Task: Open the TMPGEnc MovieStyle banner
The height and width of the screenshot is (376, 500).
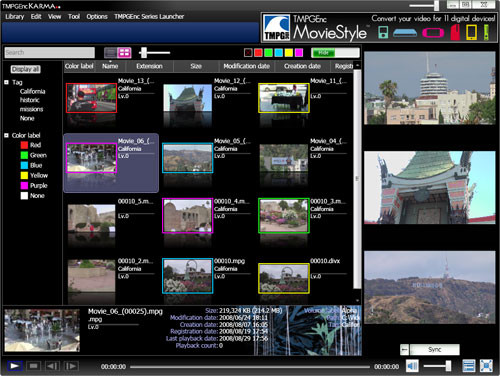Action: click(379, 27)
